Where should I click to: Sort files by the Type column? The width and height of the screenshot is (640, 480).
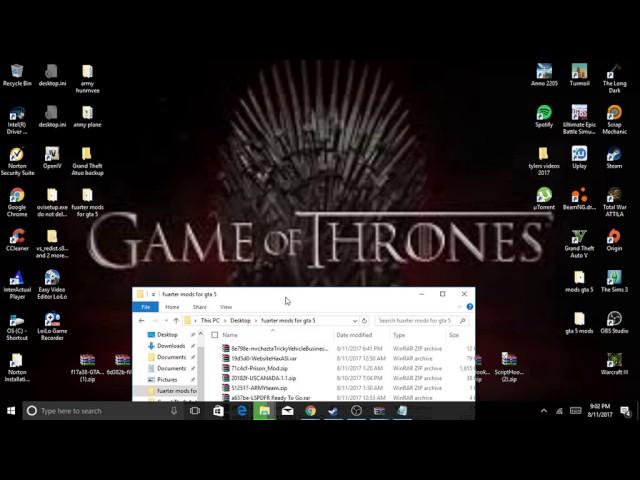(399, 335)
